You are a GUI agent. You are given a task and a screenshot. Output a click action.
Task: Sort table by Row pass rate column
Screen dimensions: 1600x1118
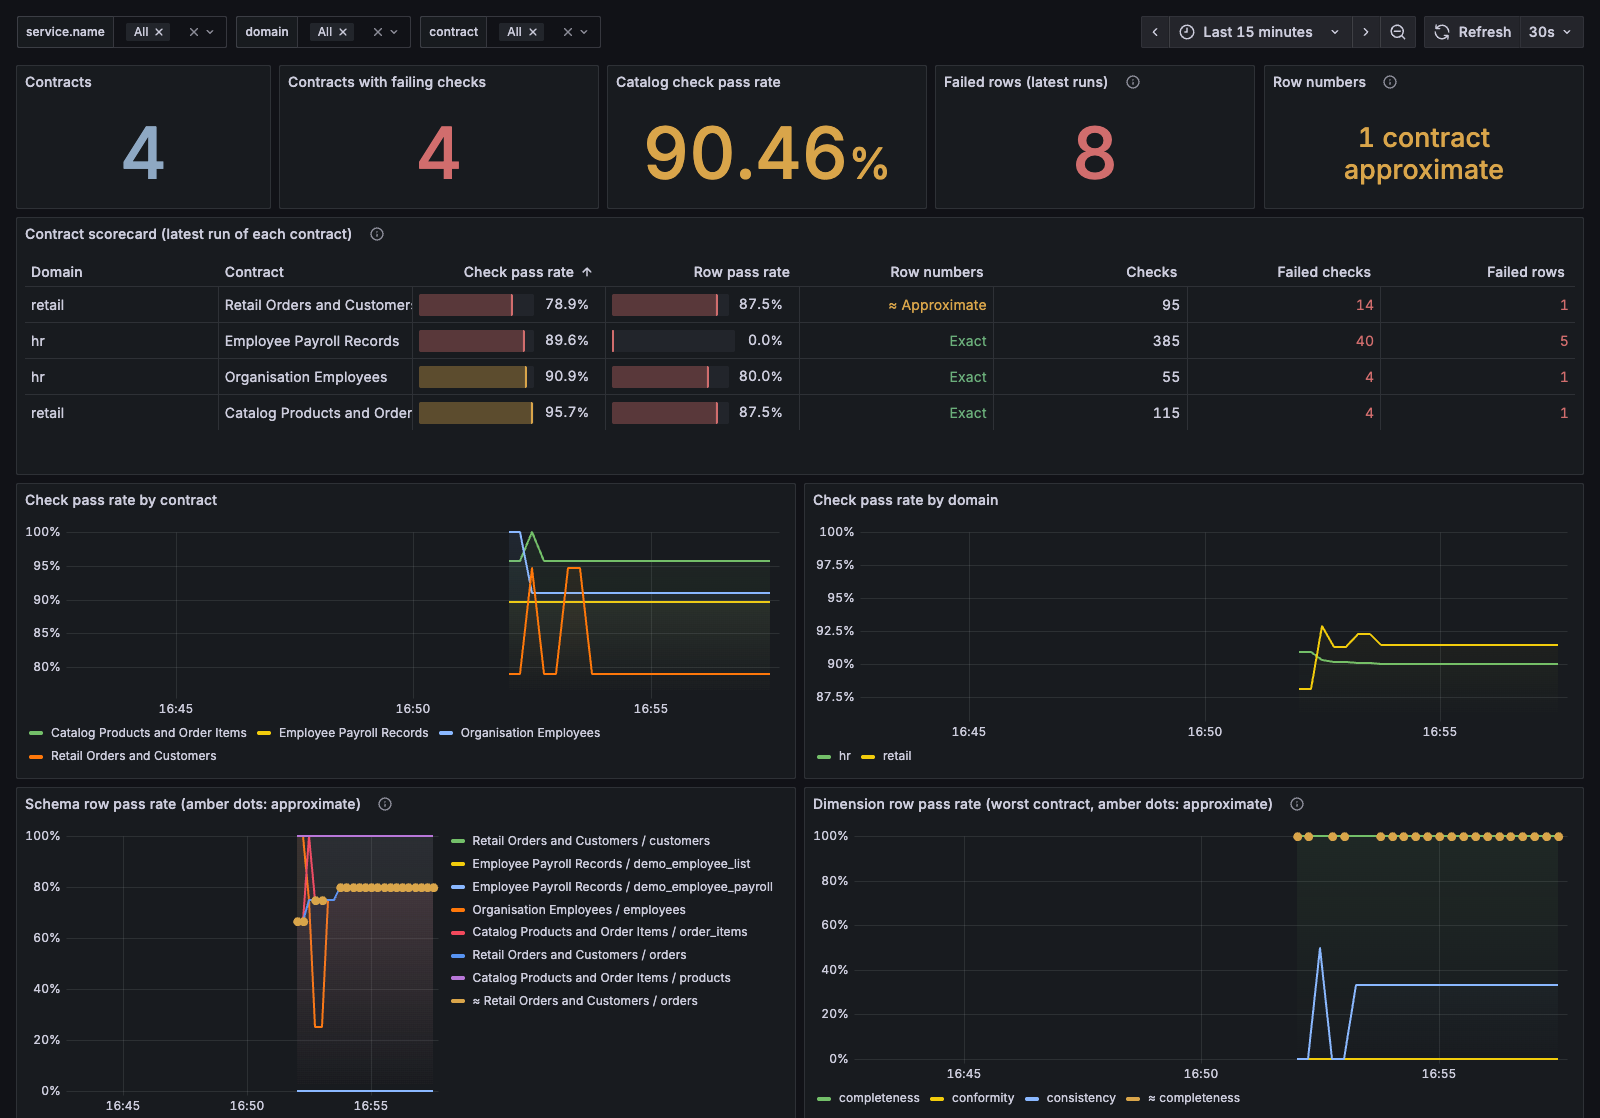[742, 272]
